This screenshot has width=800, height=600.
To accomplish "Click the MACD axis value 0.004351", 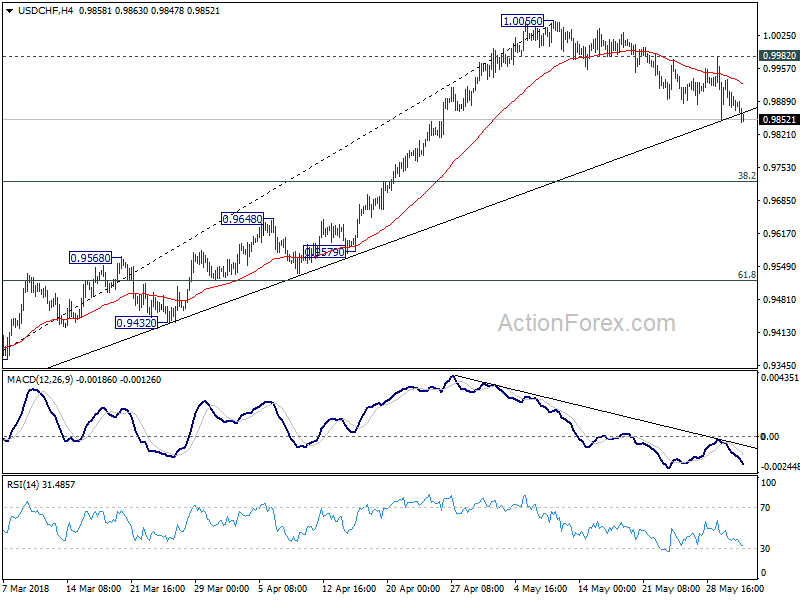I will (x=779, y=378).
